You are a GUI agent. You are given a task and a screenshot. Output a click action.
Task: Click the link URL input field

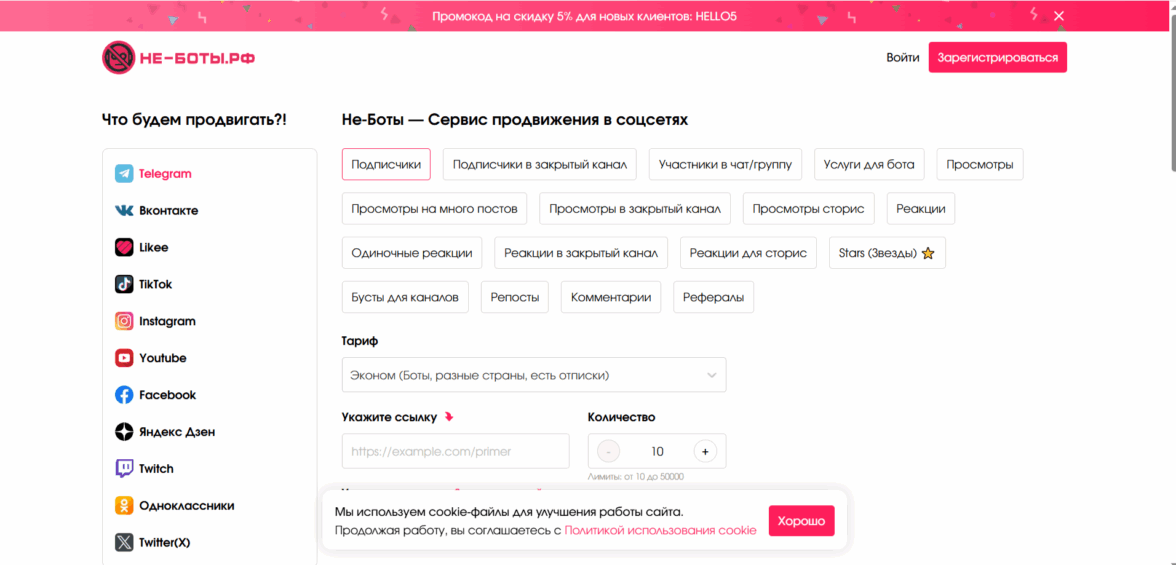coord(455,451)
